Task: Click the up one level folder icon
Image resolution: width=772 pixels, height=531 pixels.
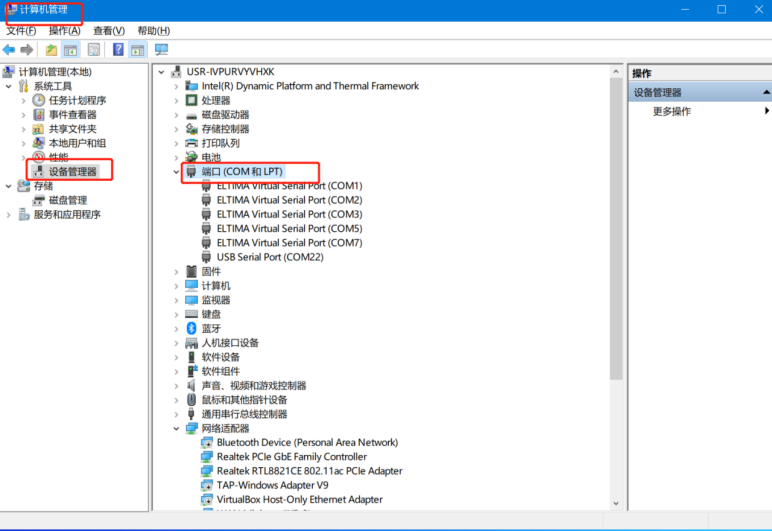Action: (52, 50)
